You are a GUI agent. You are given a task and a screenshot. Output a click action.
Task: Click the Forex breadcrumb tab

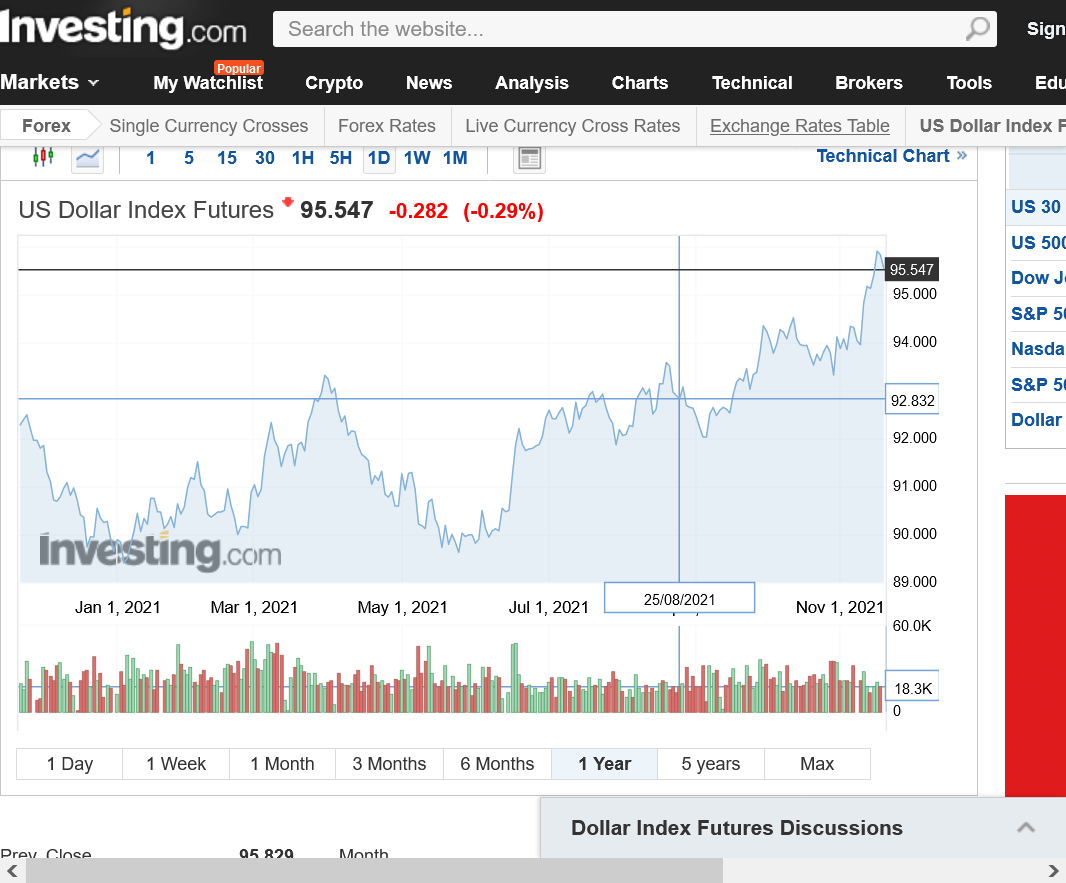46,126
